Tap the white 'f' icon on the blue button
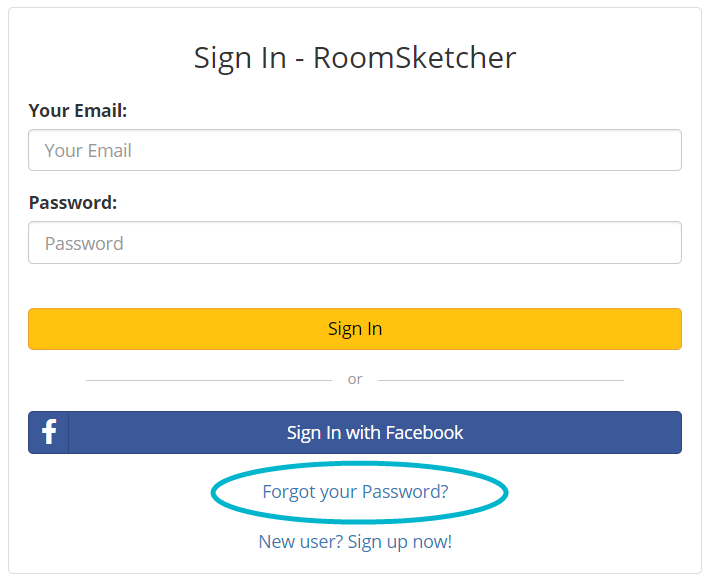The width and height of the screenshot is (711, 581). tap(49, 432)
